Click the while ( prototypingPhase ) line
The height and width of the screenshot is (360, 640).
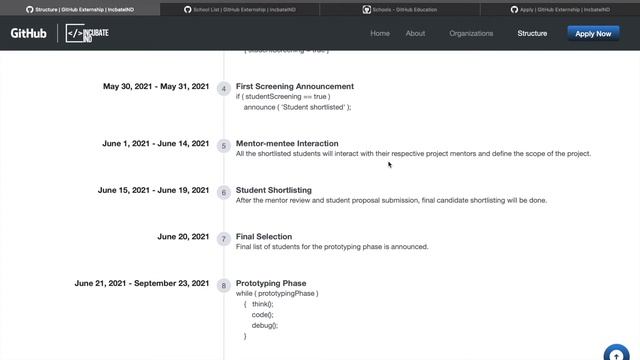[x=277, y=293]
